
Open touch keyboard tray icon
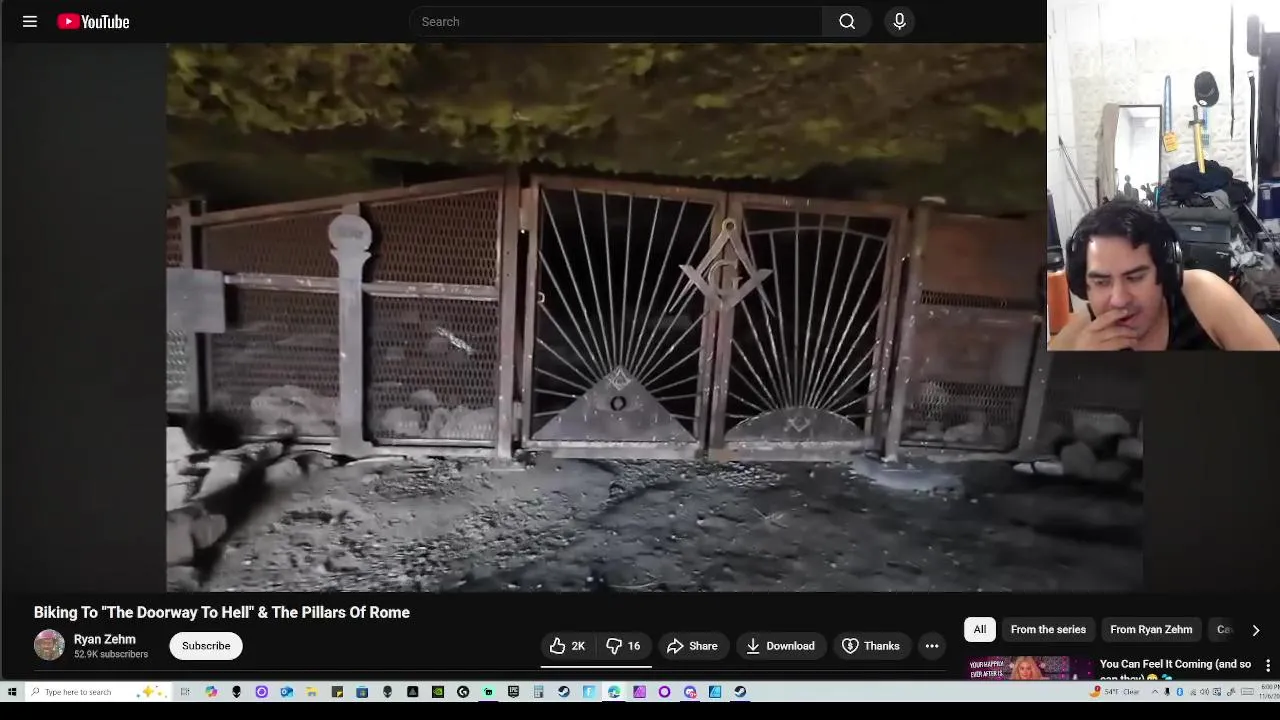pos(1247,691)
